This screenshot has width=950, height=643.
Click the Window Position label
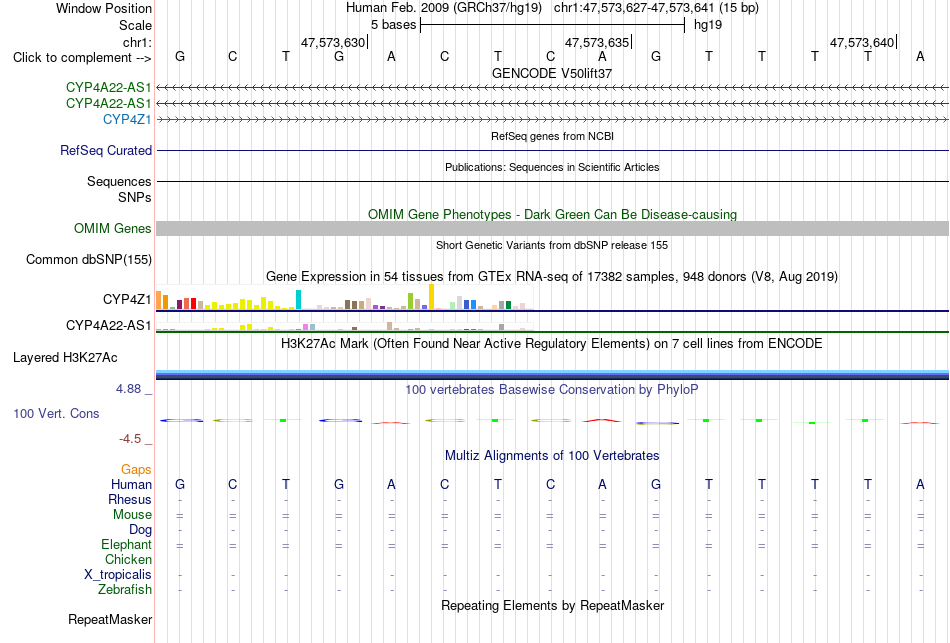tap(104, 8)
